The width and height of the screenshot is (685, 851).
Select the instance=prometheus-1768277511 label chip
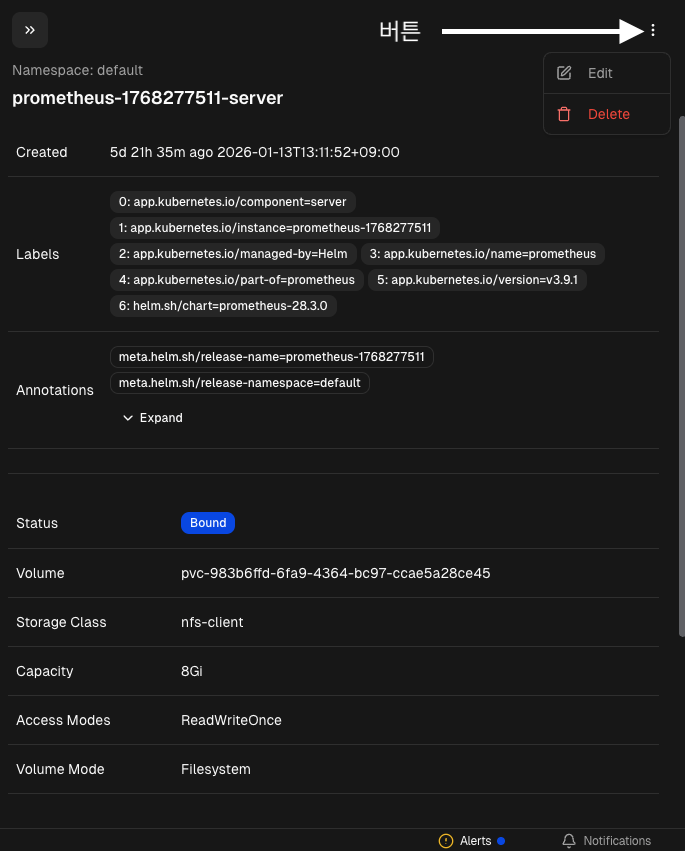275,228
